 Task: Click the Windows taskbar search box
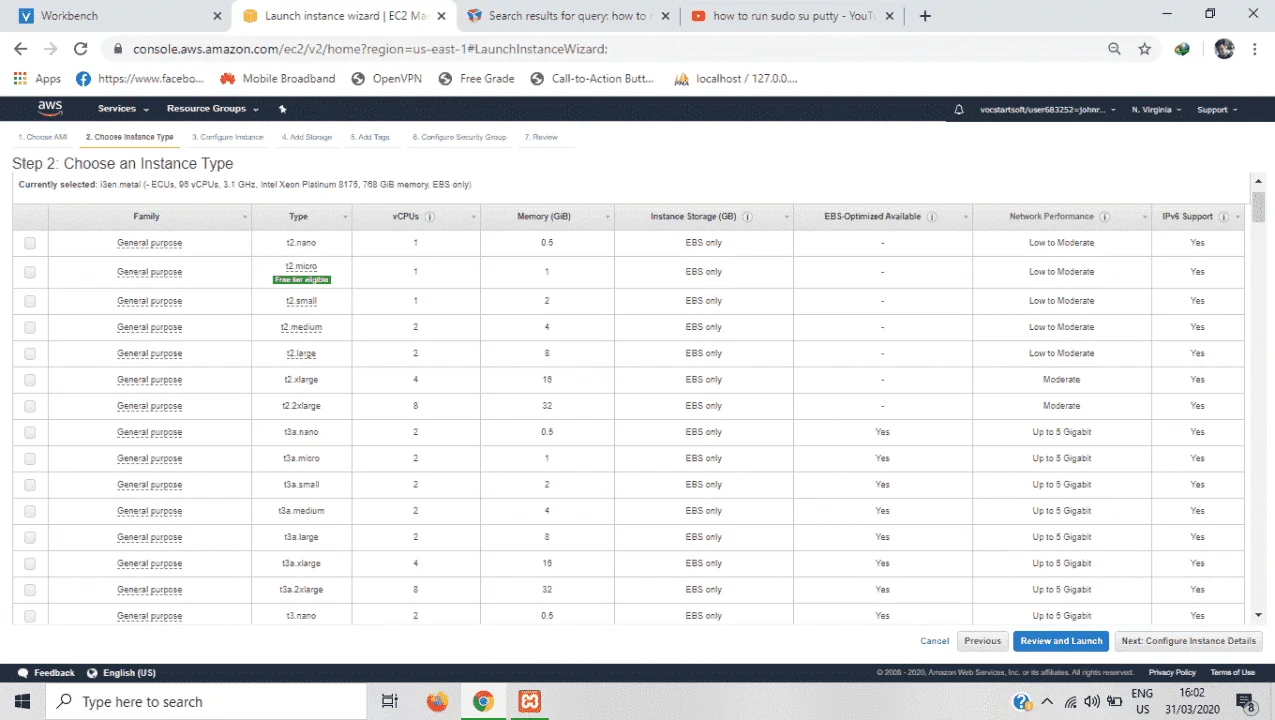point(207,702)
